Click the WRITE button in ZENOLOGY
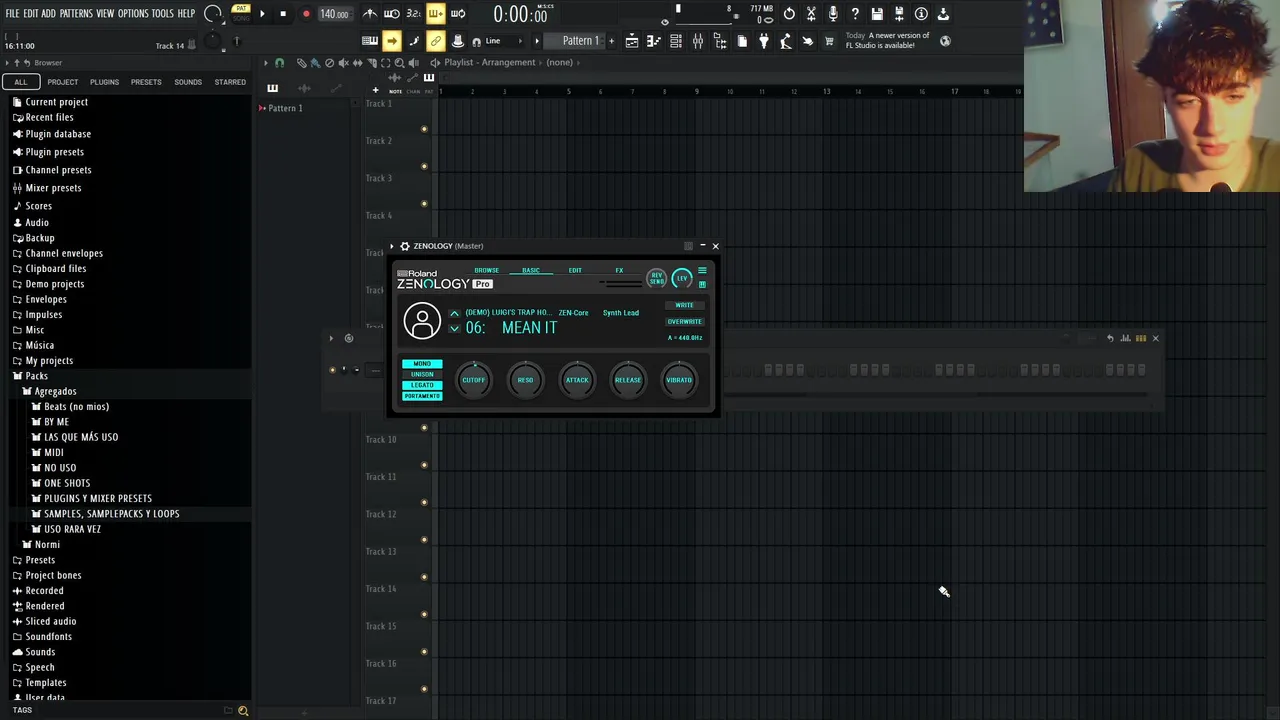 pos(684,305)
